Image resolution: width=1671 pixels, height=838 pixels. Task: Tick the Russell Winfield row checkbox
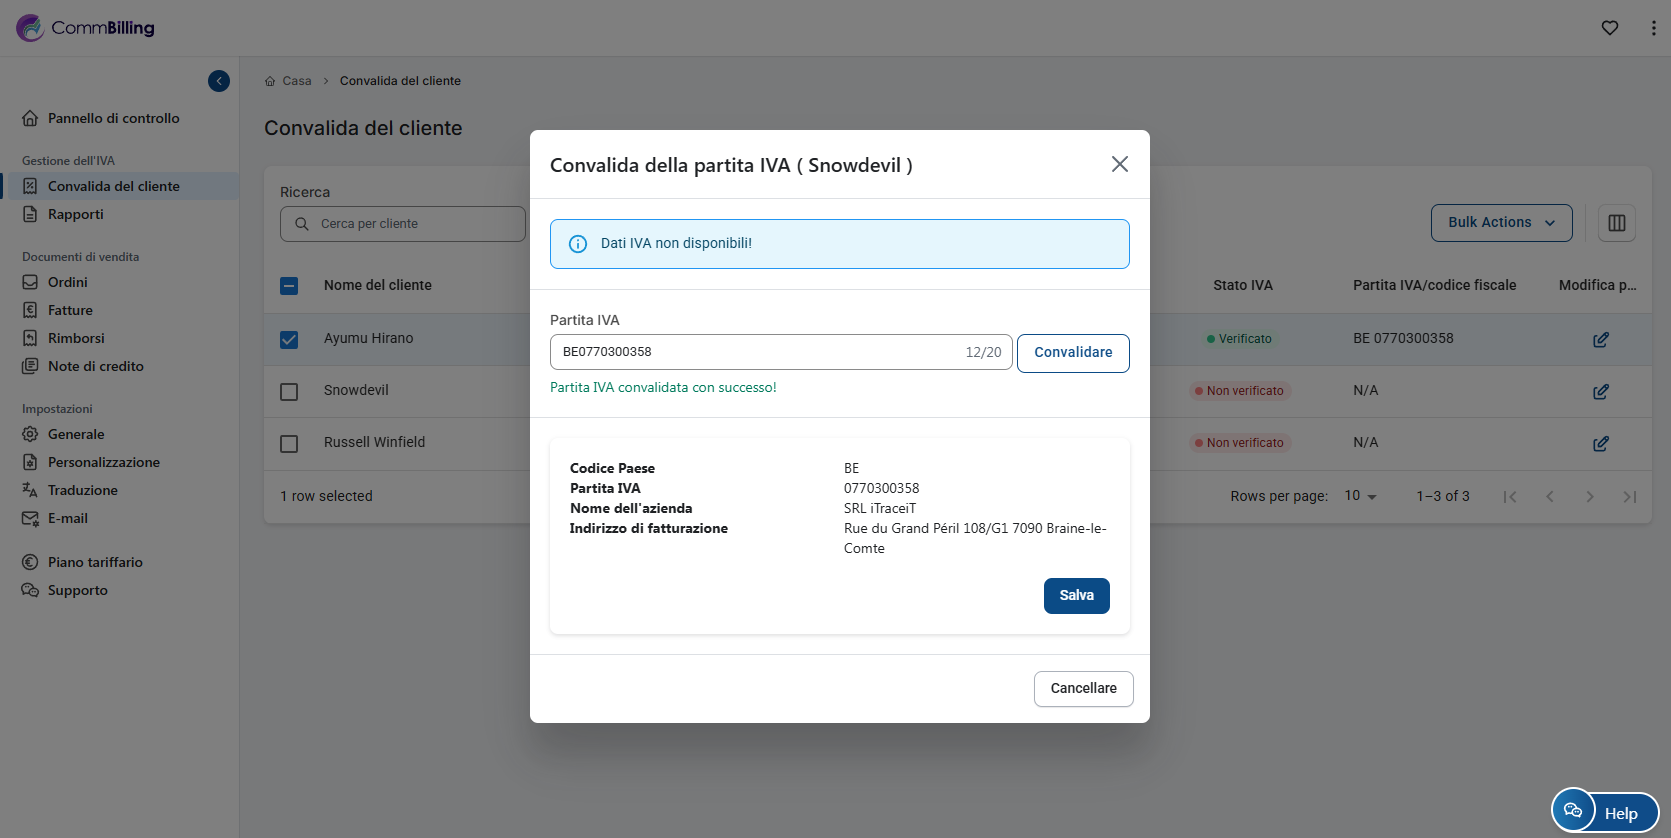[289, 444]
